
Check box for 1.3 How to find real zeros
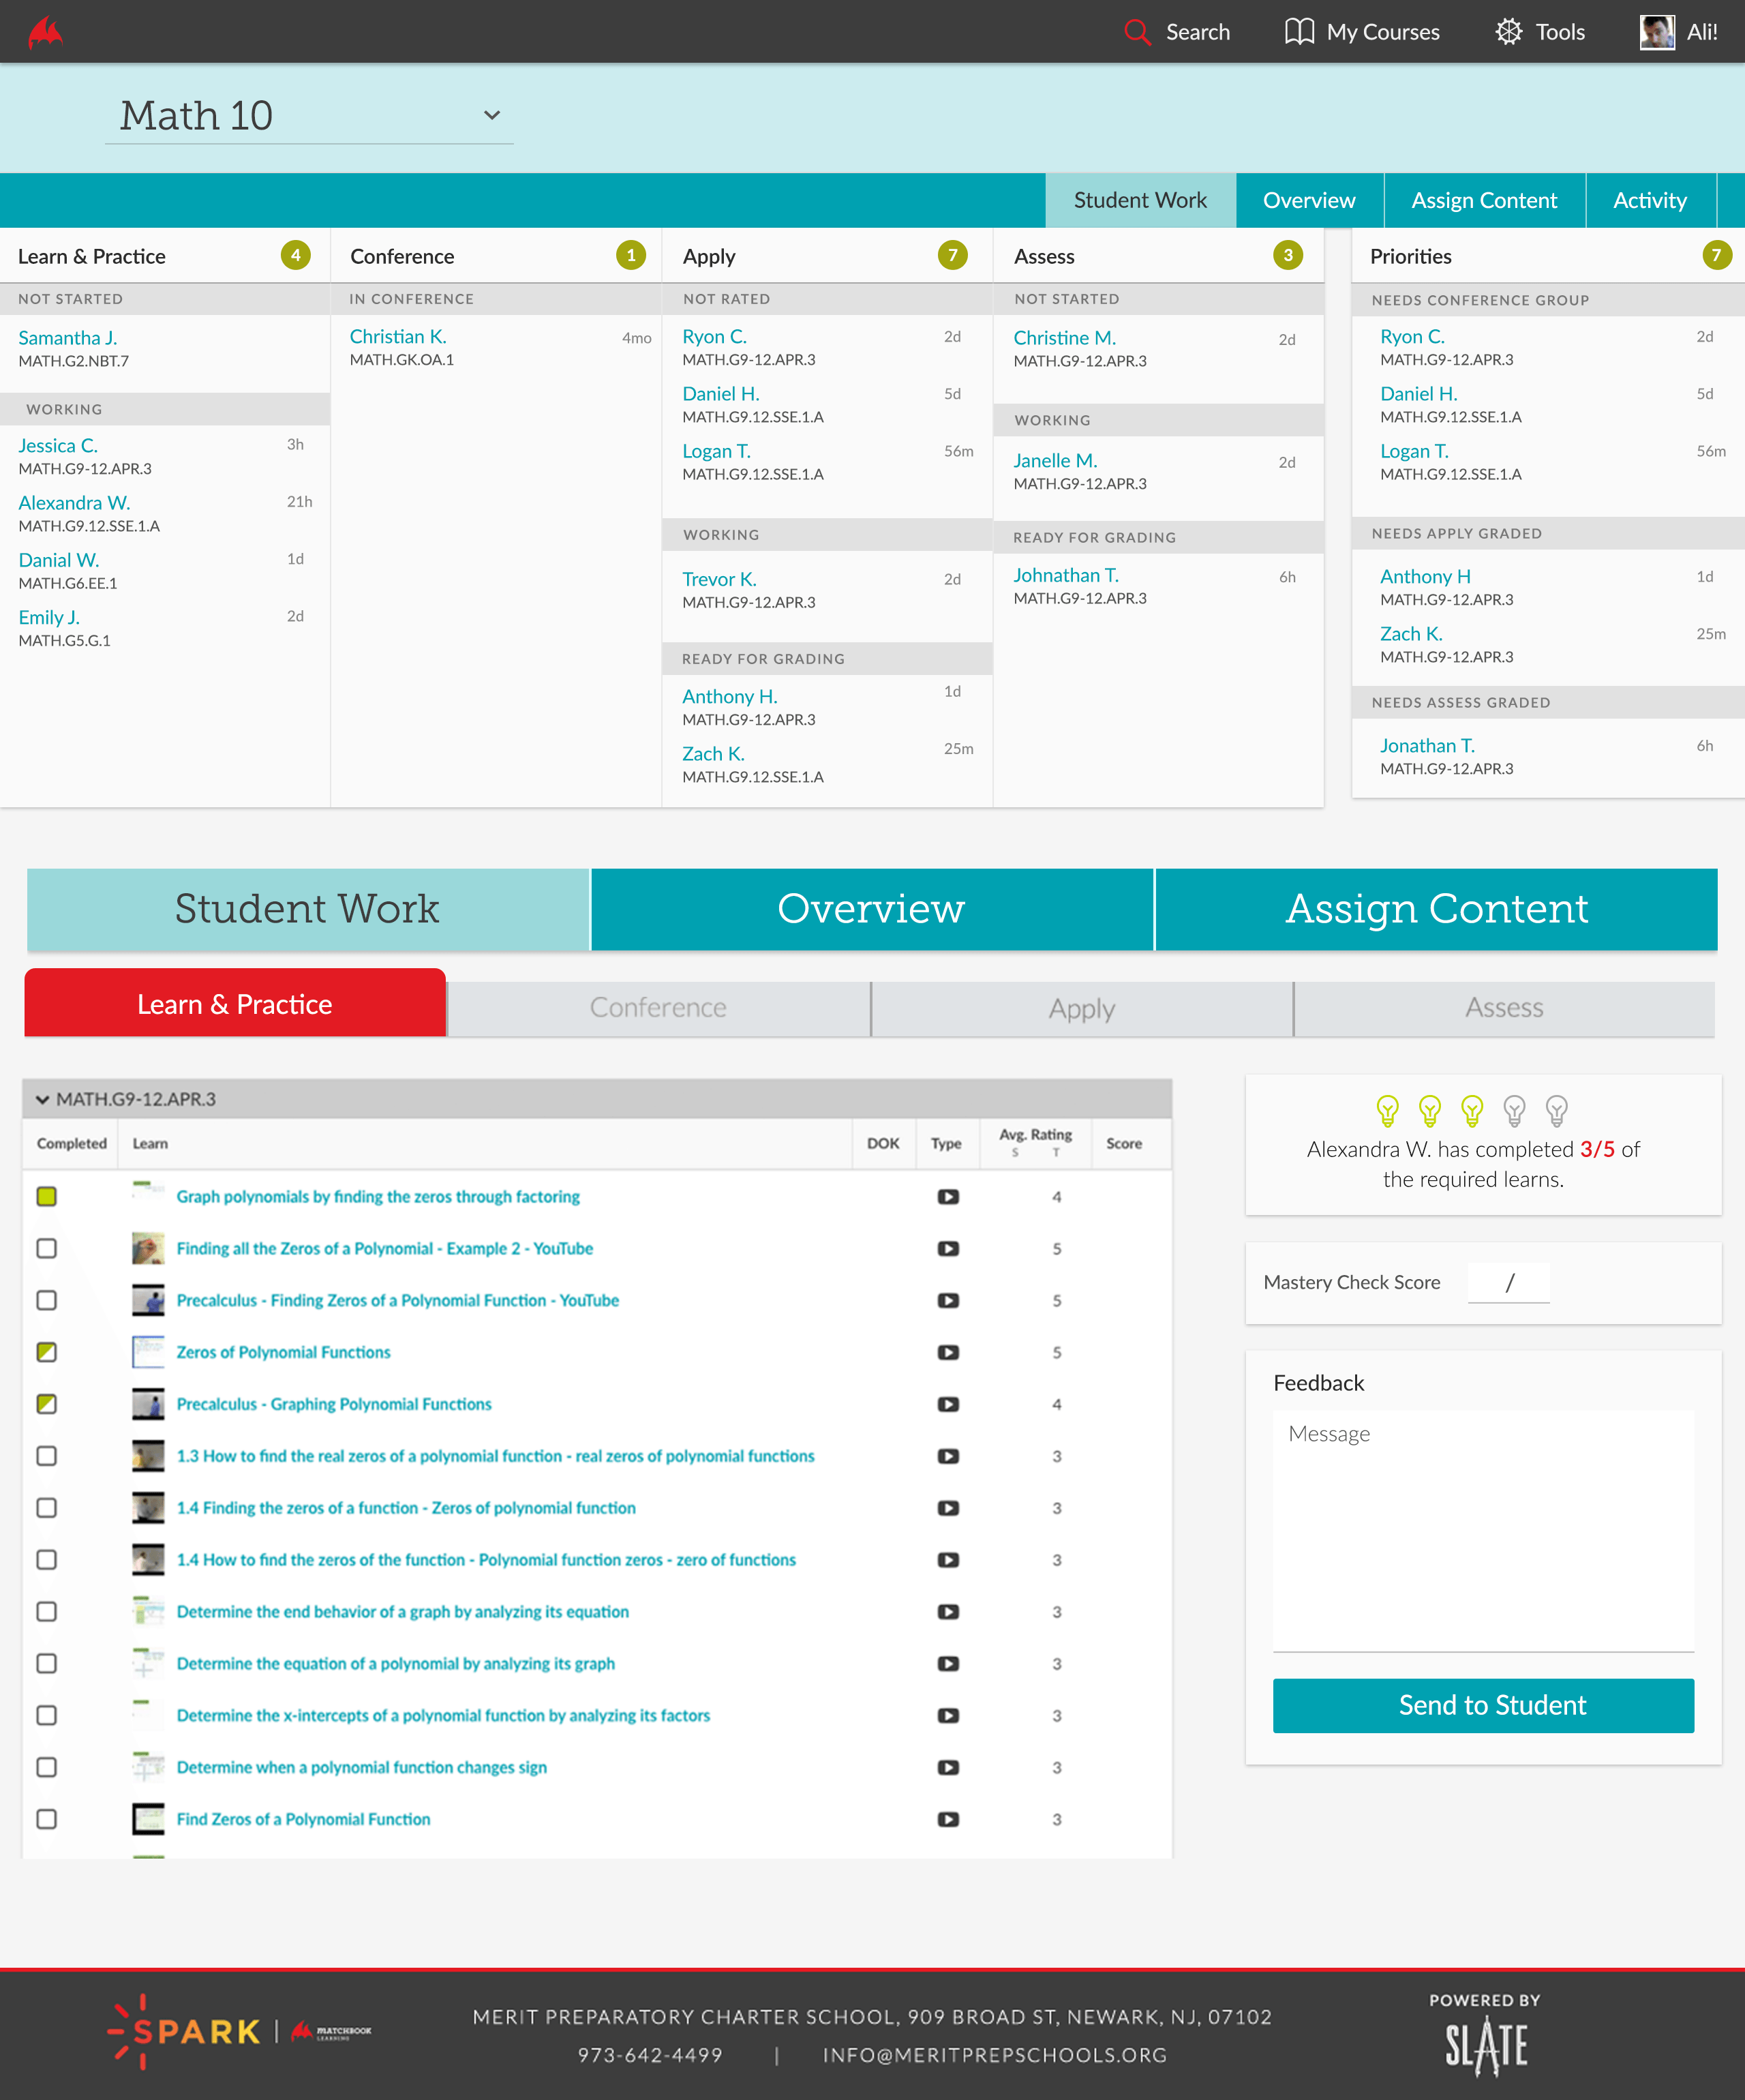tap(47, 1457)
